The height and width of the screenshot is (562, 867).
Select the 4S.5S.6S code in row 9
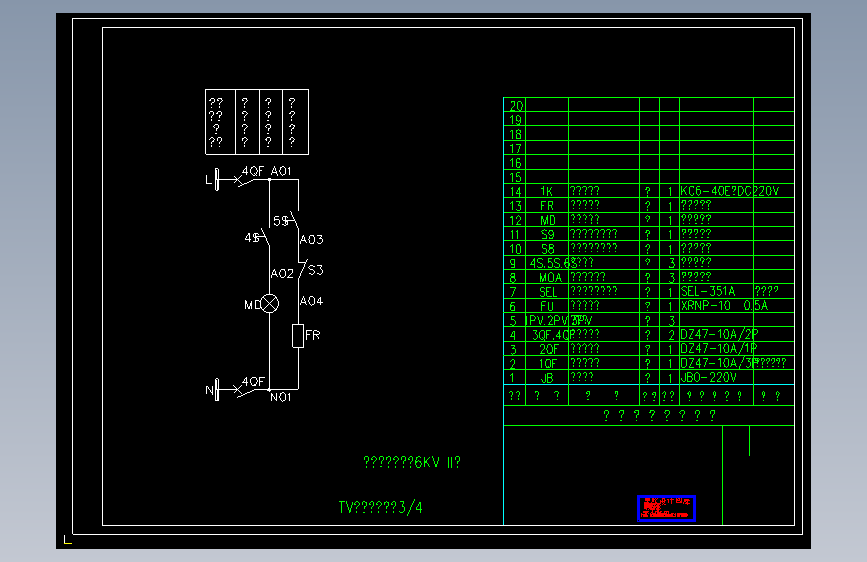click(553, 263)
